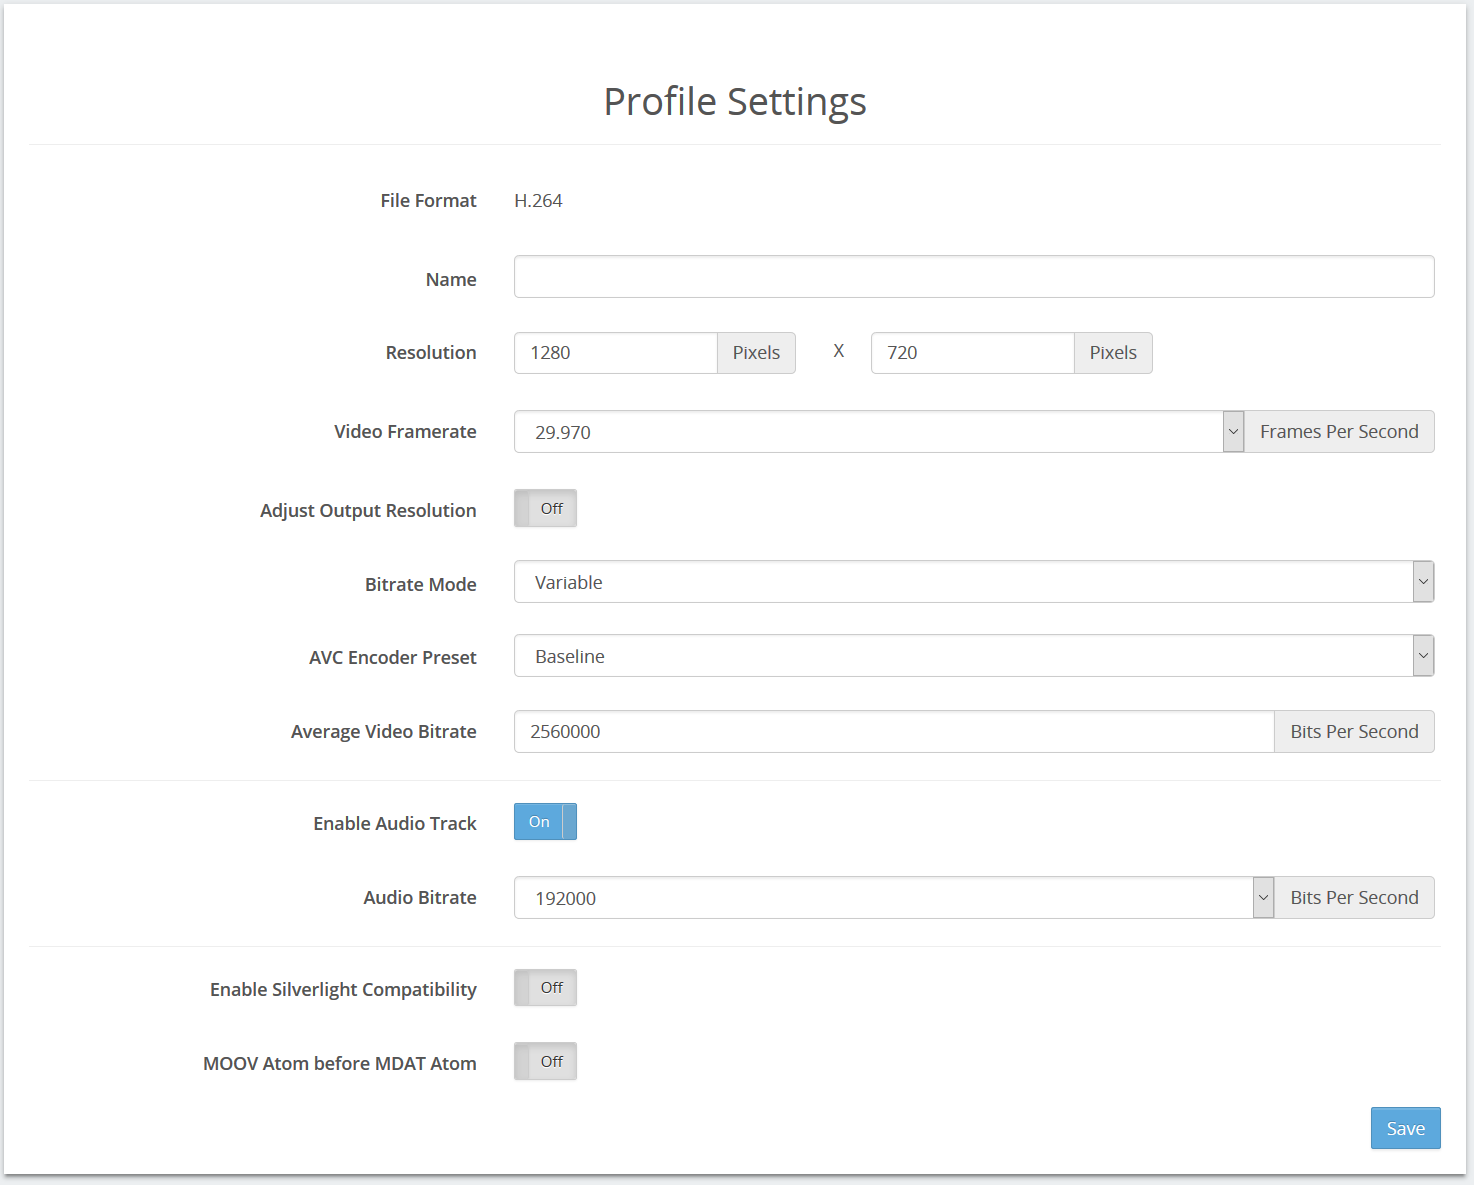The height and width of the screenshot is (1185, 1474).
Task: Click the Enable Audio Track label
Action: (395, 824)
